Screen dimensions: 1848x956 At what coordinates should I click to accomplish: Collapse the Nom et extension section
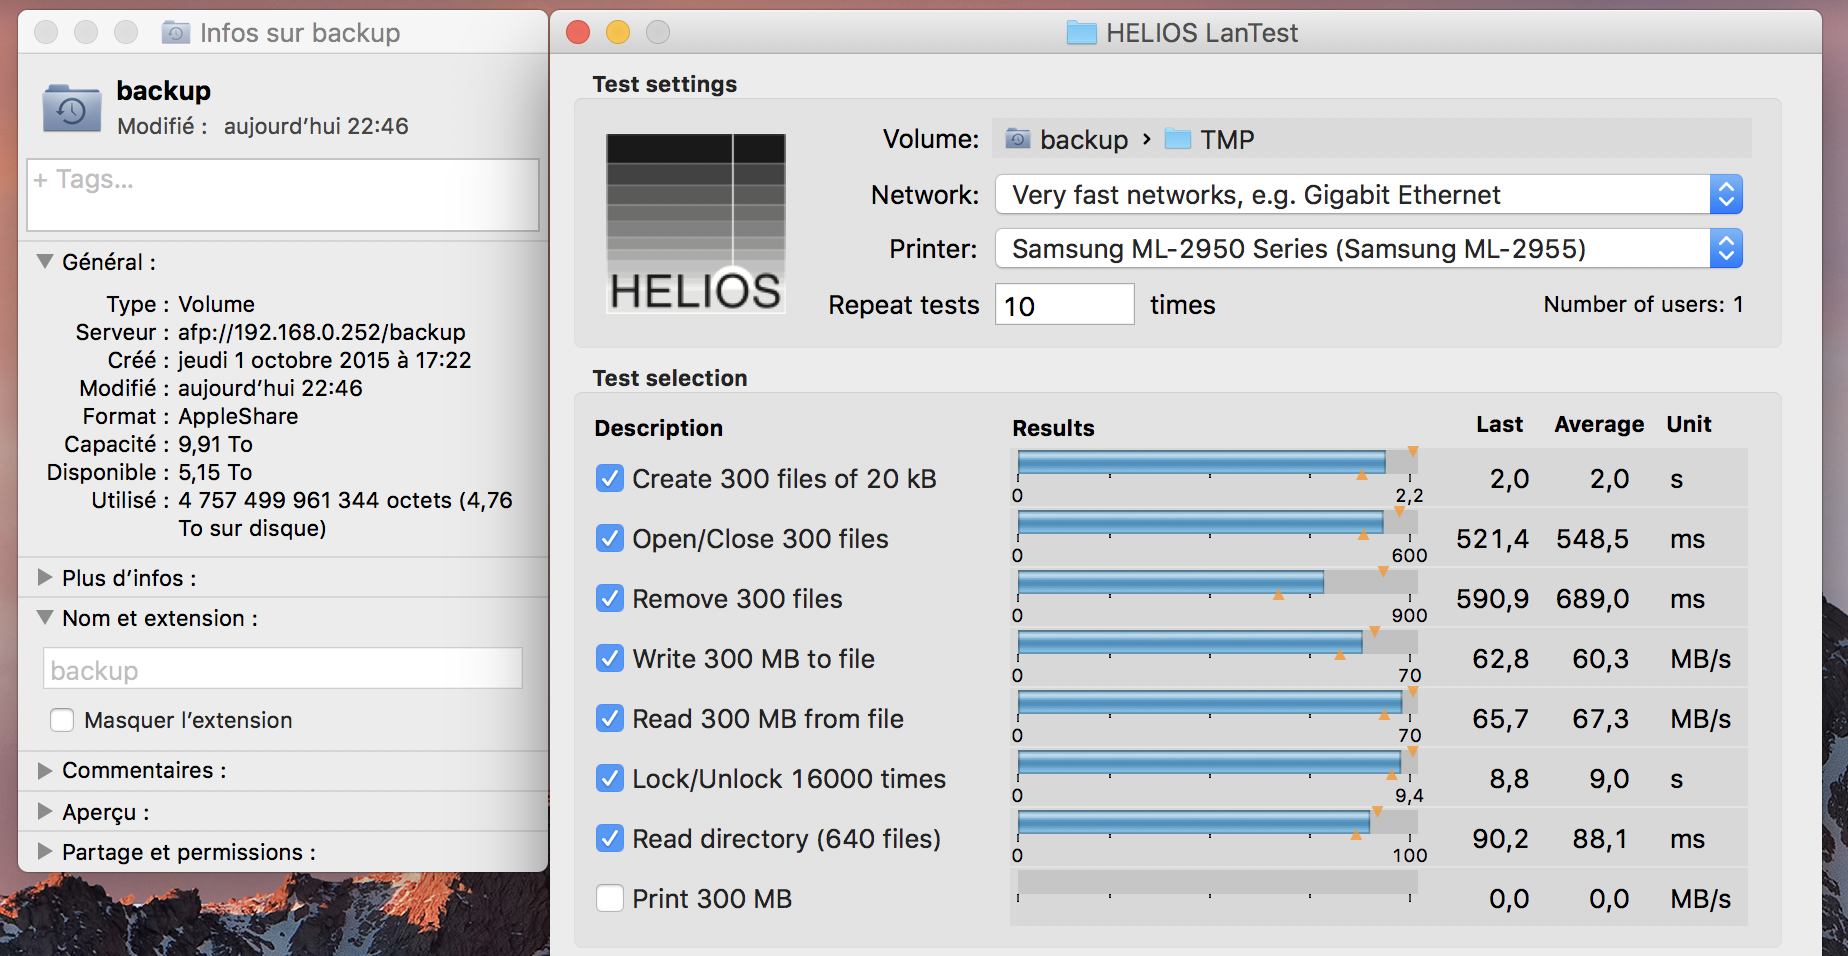45,617
